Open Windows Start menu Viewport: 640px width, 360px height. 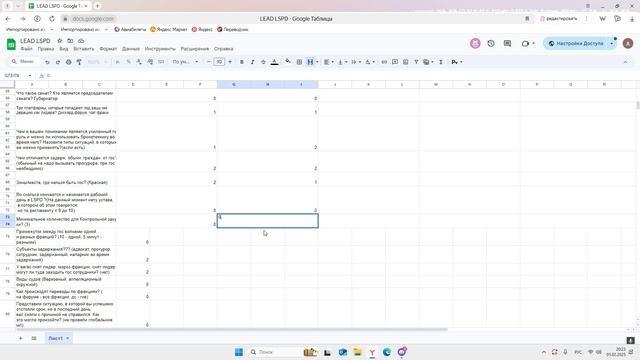pyautogui.click(x=239, y=352)
